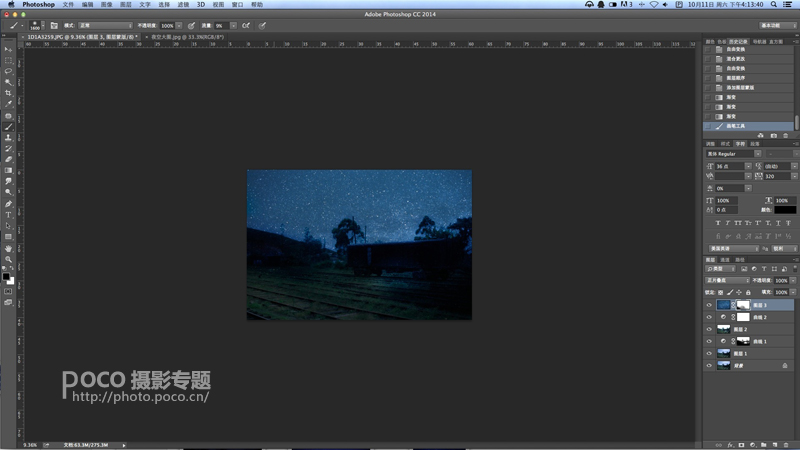Open layer blend mode 正片叠底 dropdown
The height and width of the screenshot is (450, 800).
click(x=728, y=281)
